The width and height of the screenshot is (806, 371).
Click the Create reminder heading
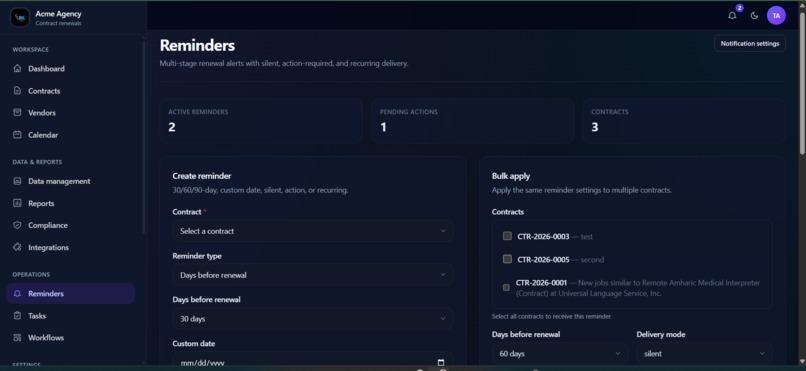point(202,176)
